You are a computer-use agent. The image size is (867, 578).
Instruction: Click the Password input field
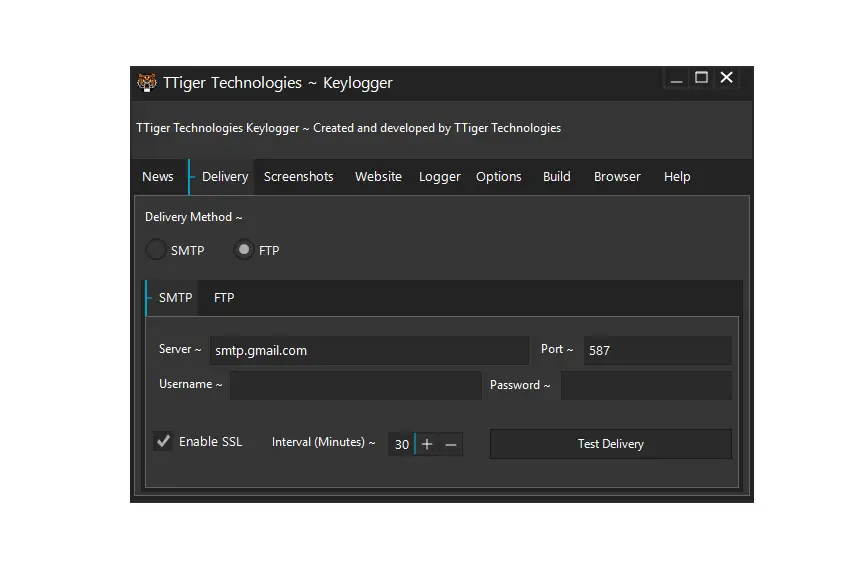tap(646, 385)
